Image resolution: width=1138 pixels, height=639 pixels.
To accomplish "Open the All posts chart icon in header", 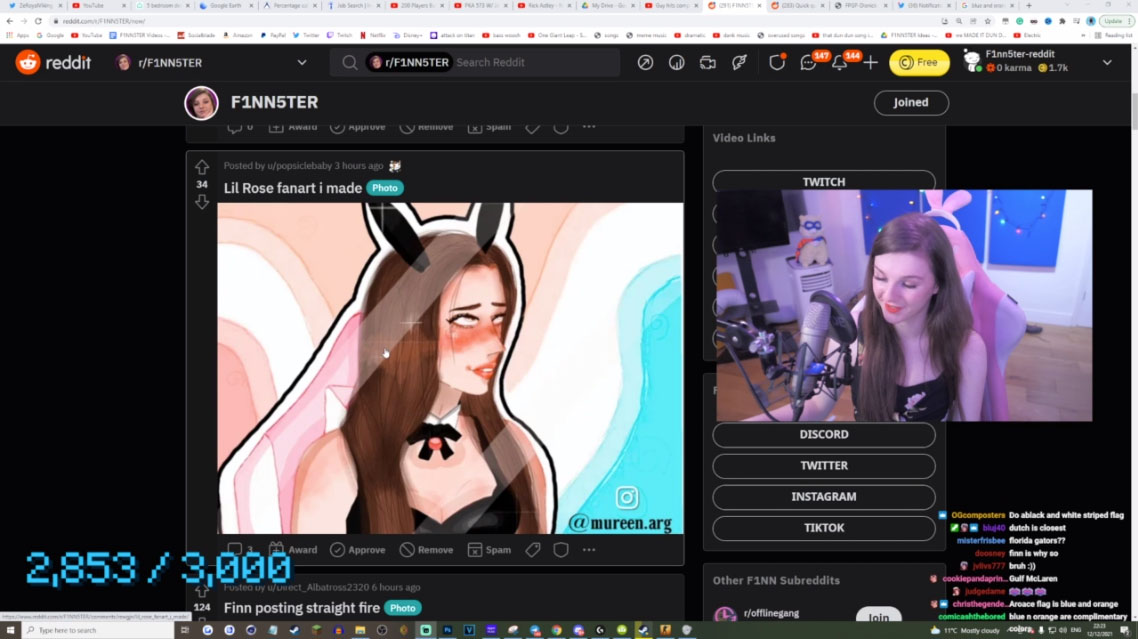I will (676, 62).
